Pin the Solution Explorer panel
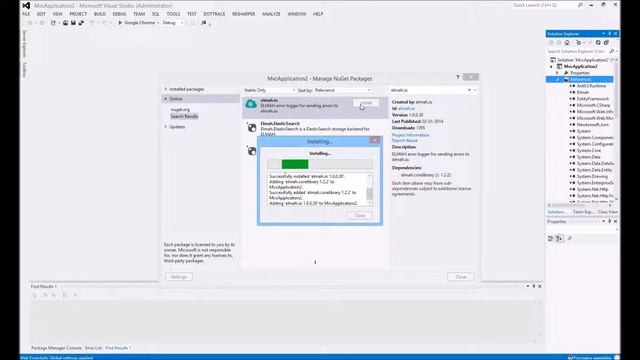The image size is (640, 360). point(609,33)
